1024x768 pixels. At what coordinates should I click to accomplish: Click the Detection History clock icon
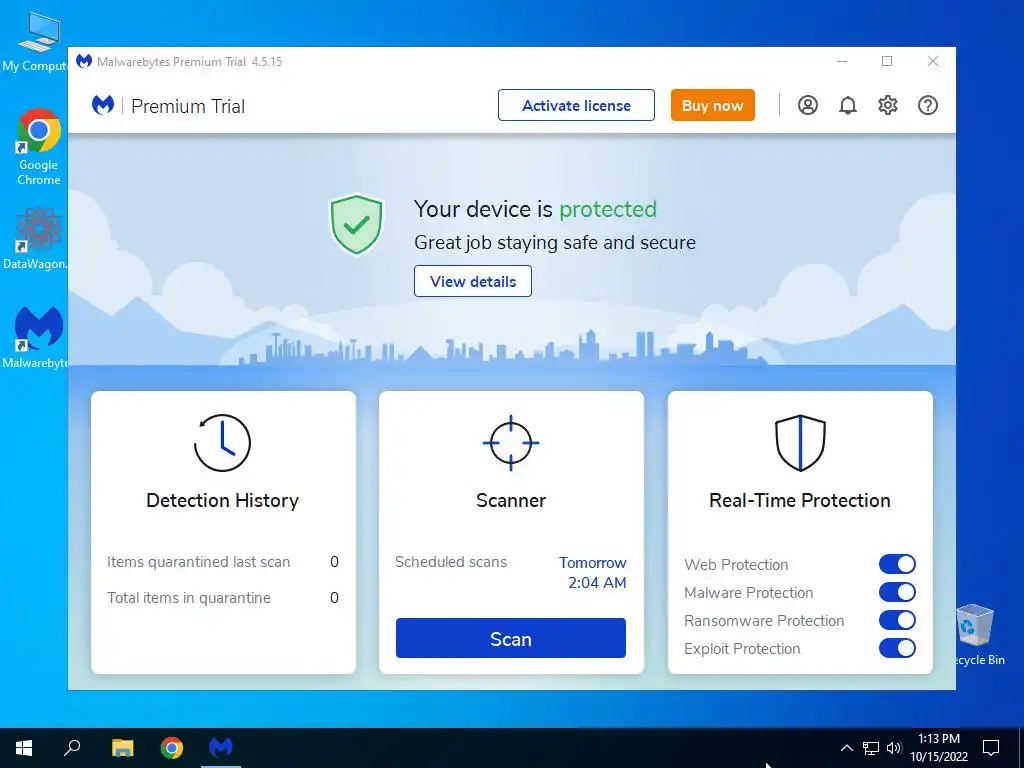pos(222,443)
